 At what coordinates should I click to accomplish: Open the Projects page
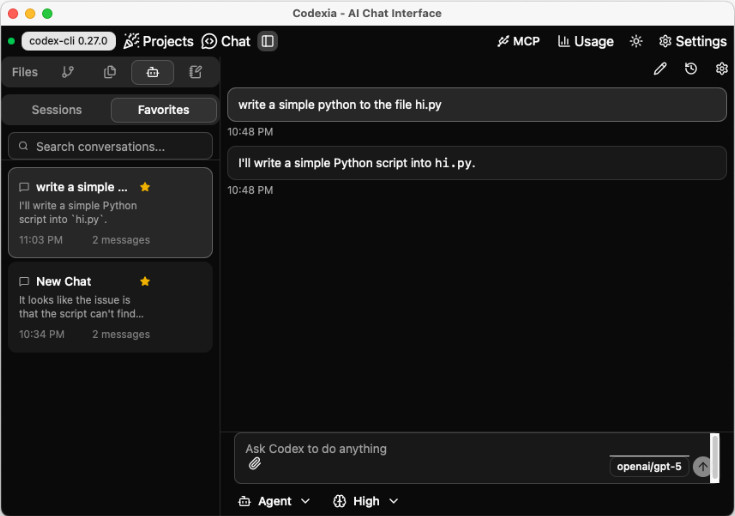pos(158,41)
